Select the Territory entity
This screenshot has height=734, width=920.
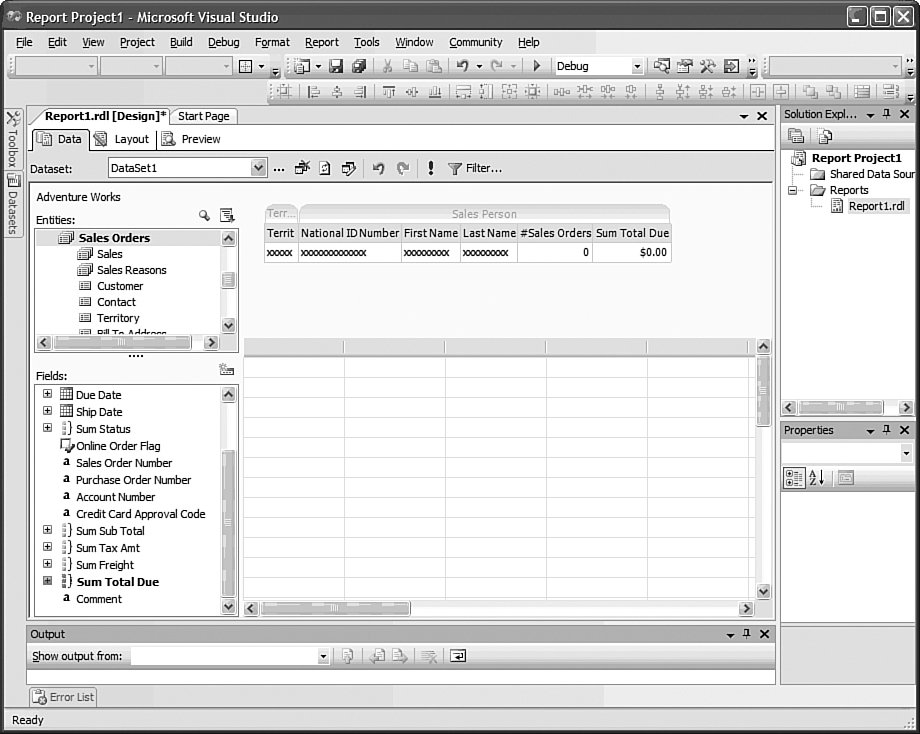coord(118,318)
